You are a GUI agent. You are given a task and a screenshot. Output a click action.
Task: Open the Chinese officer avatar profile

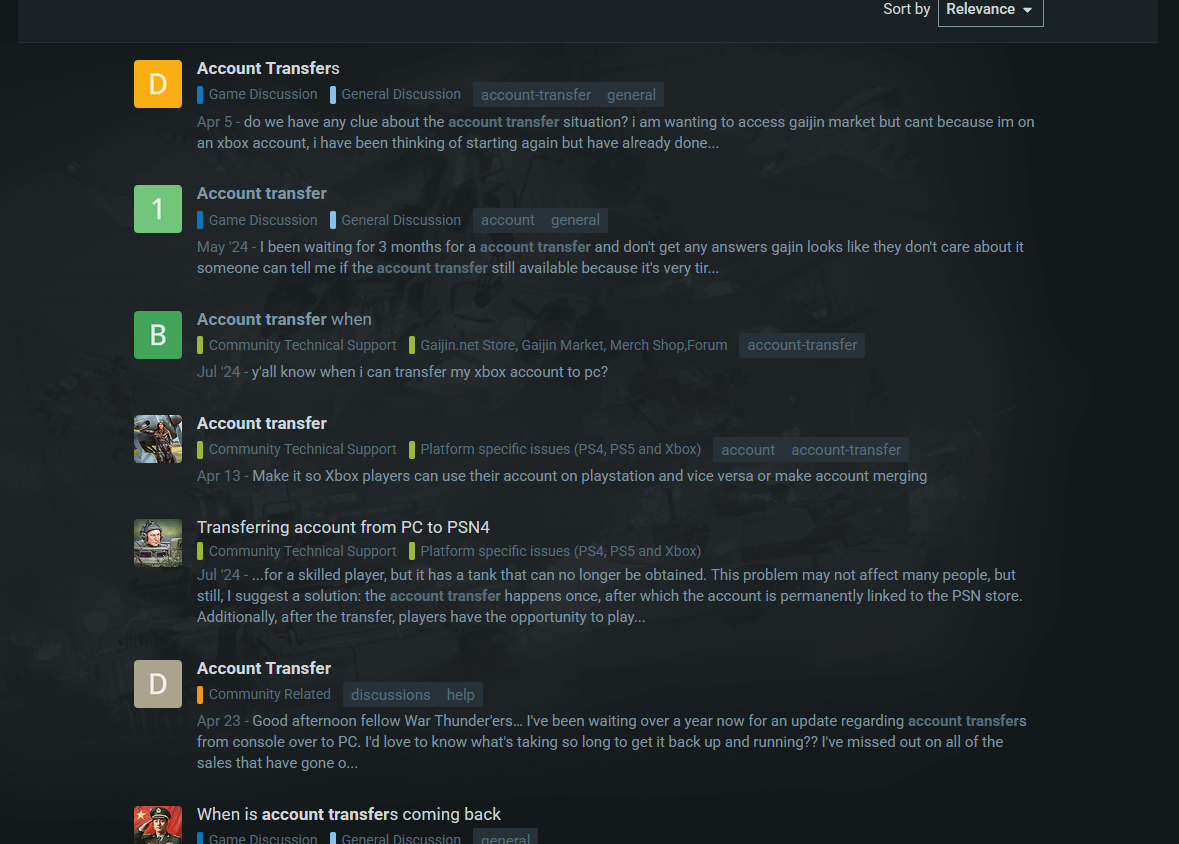click(x=158, y=825)
